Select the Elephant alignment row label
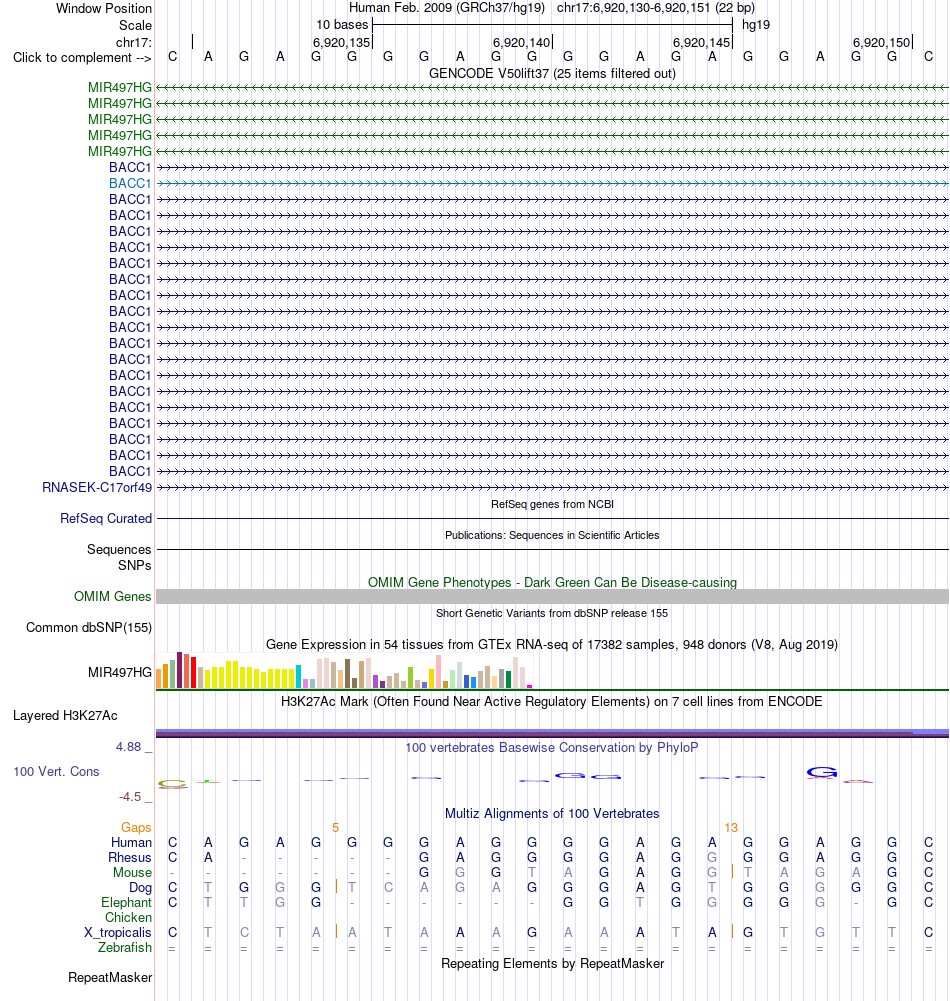The height and width of the screenshot is (1001, 950). point(126,903)
